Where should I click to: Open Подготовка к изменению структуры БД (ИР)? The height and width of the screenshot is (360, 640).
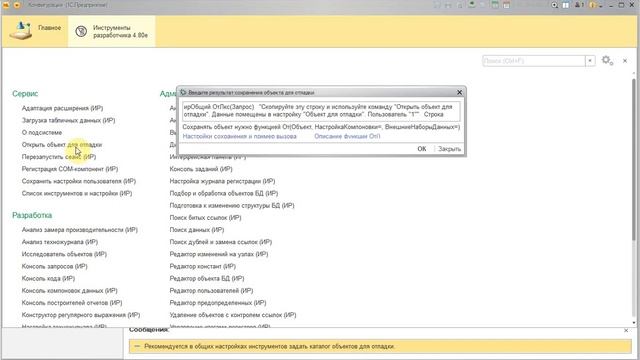point(232,206)
